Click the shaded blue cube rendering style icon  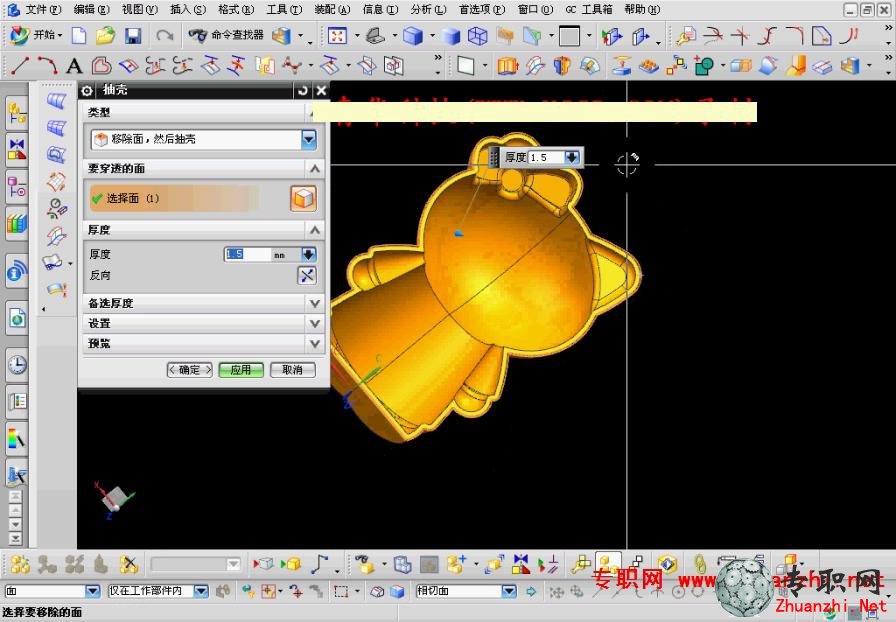click(x=413, y=37)
